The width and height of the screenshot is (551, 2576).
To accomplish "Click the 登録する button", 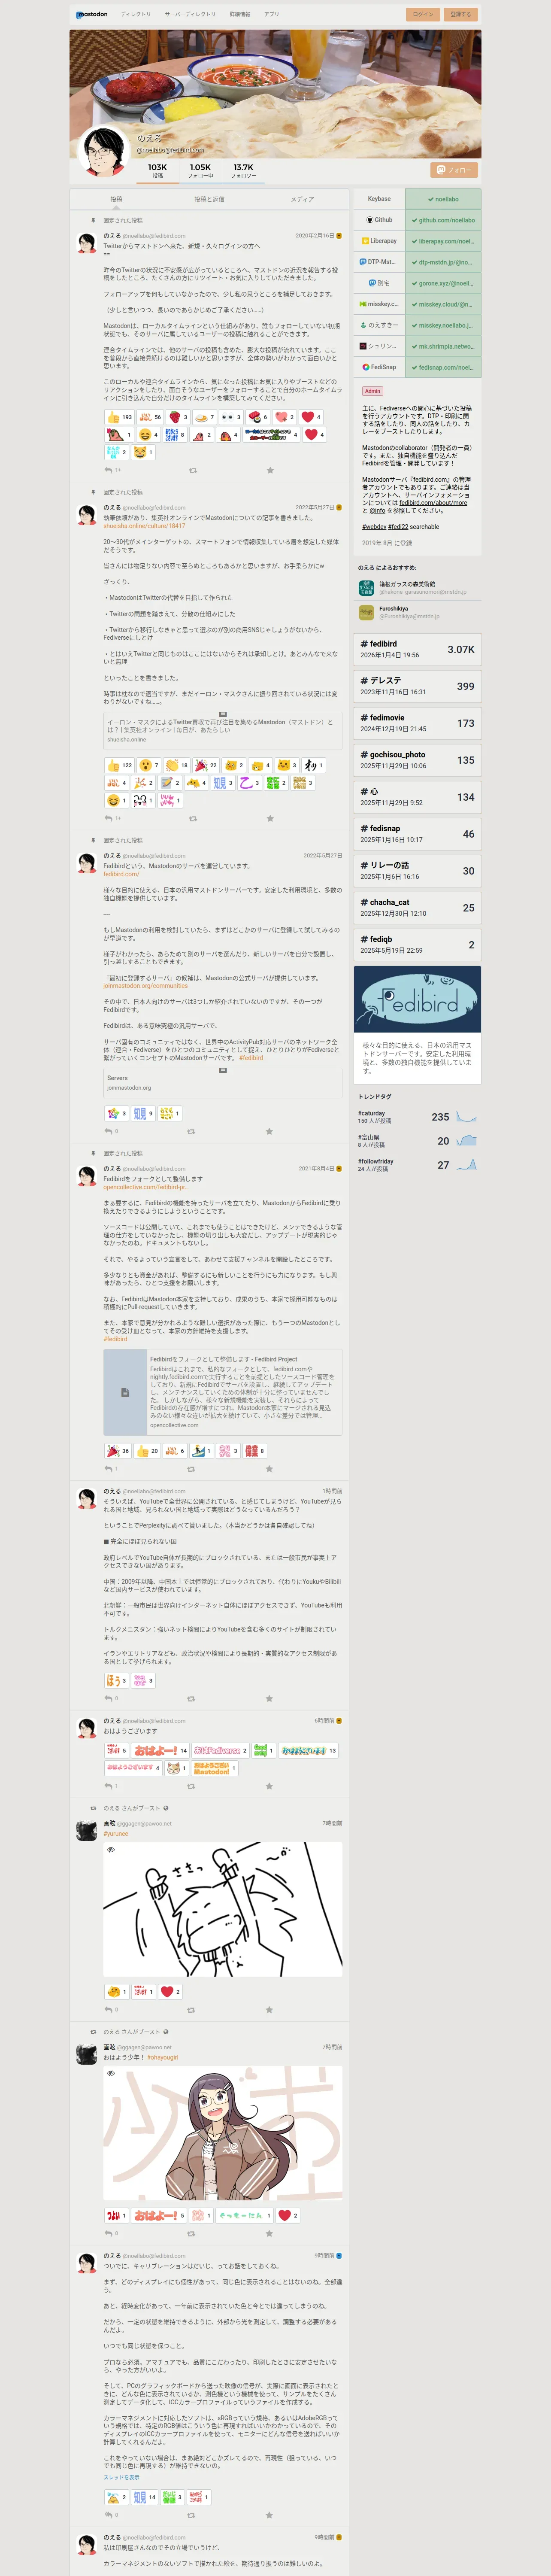I will (x=460, y=14).
